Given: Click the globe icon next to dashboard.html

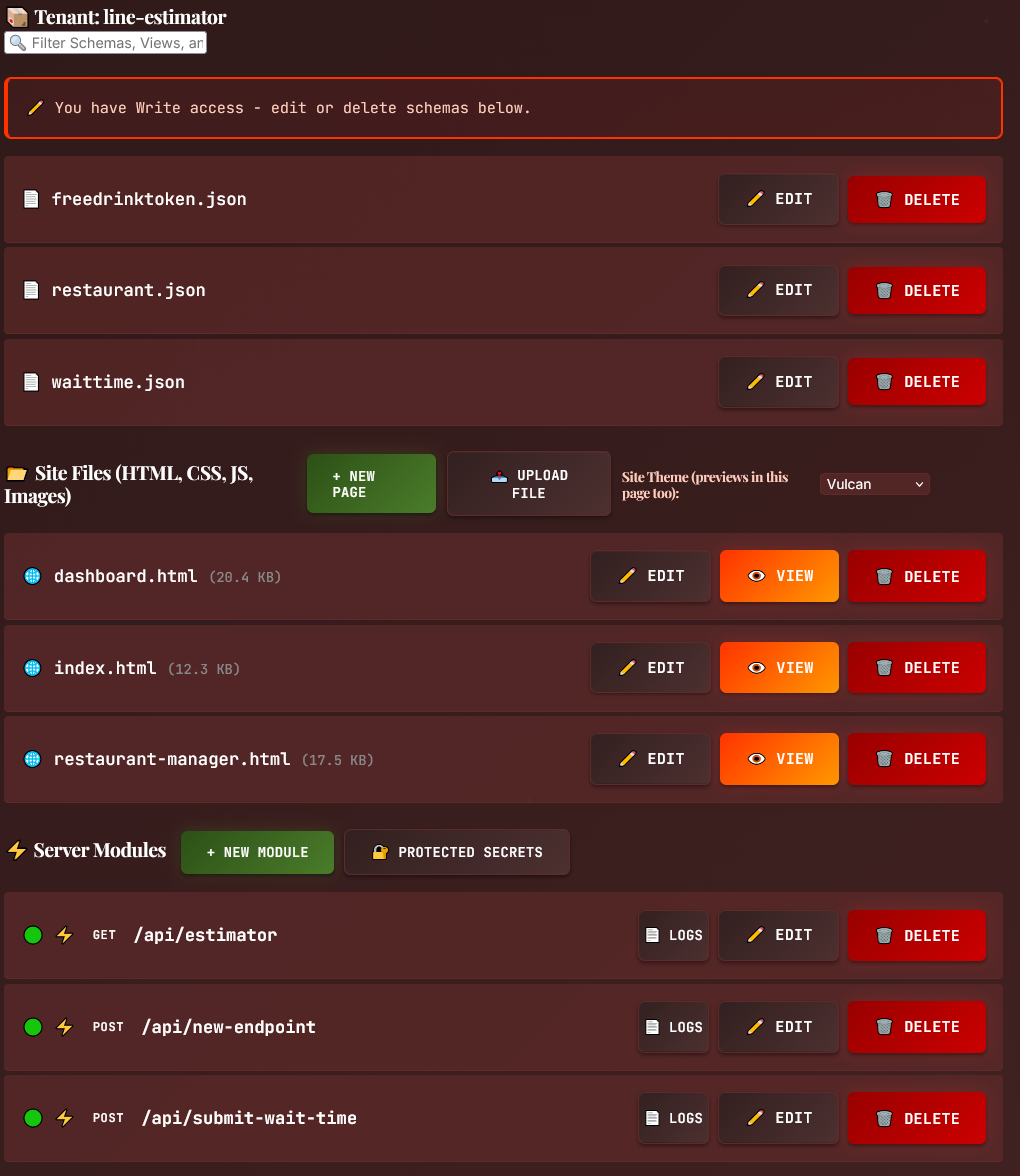Looking at the screenshot, I should tap(32, 576).
